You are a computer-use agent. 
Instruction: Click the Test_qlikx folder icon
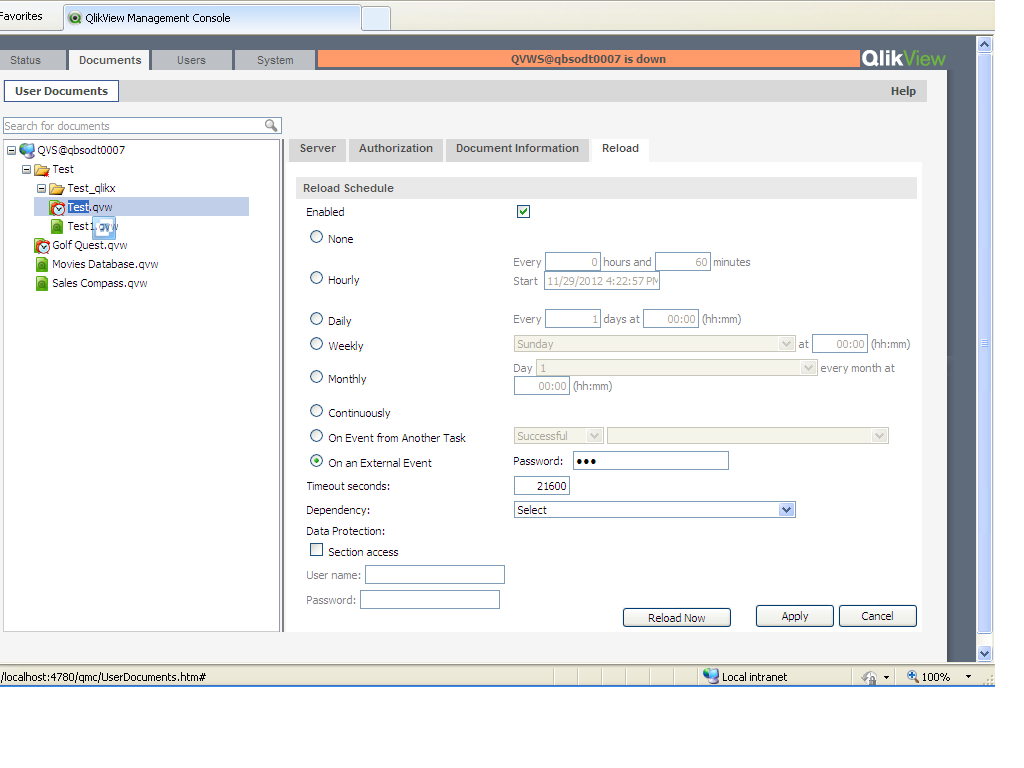click(57, 189)
